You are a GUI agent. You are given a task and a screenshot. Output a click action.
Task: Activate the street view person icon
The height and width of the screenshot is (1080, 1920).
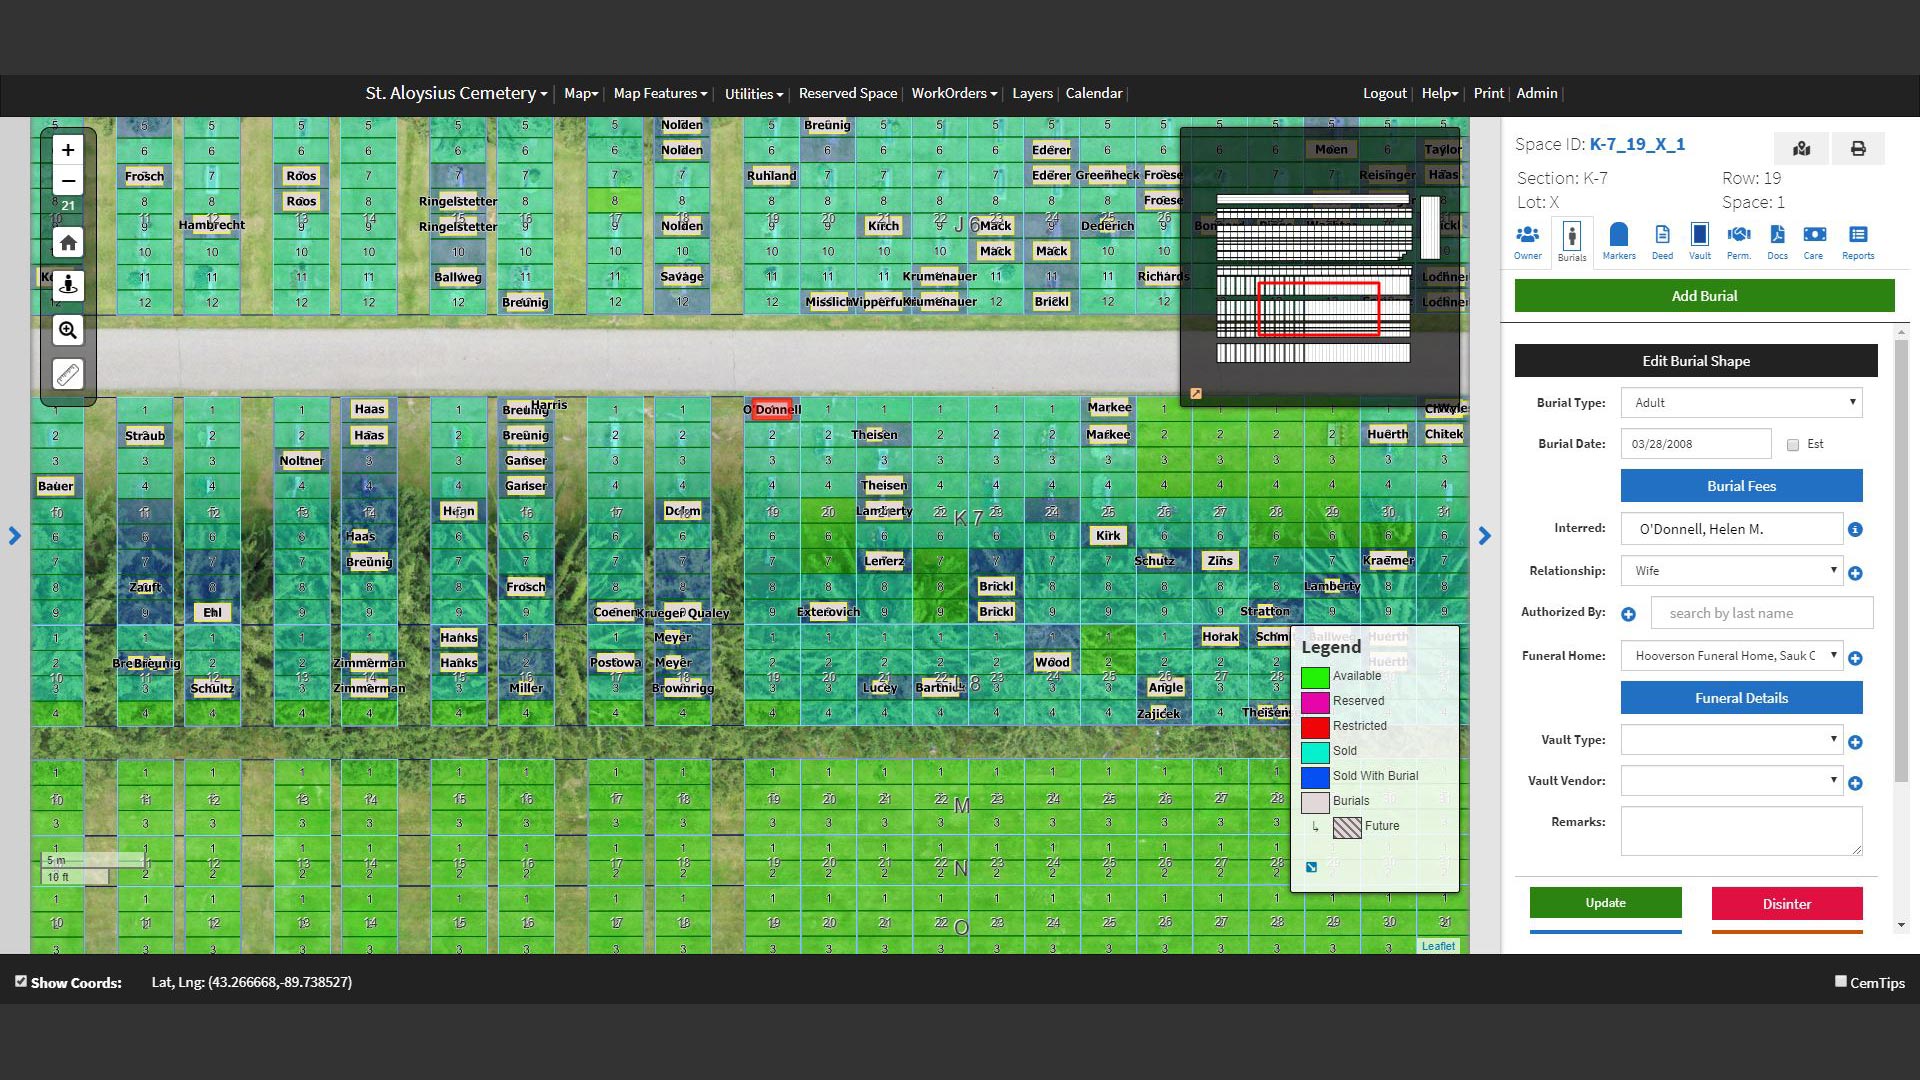[68, 285]
